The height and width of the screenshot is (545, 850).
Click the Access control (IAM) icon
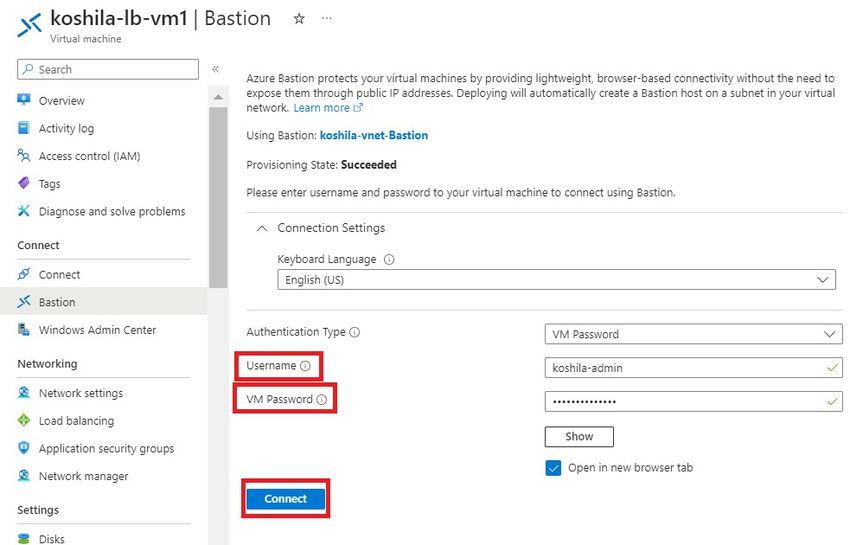click(24, 156)
